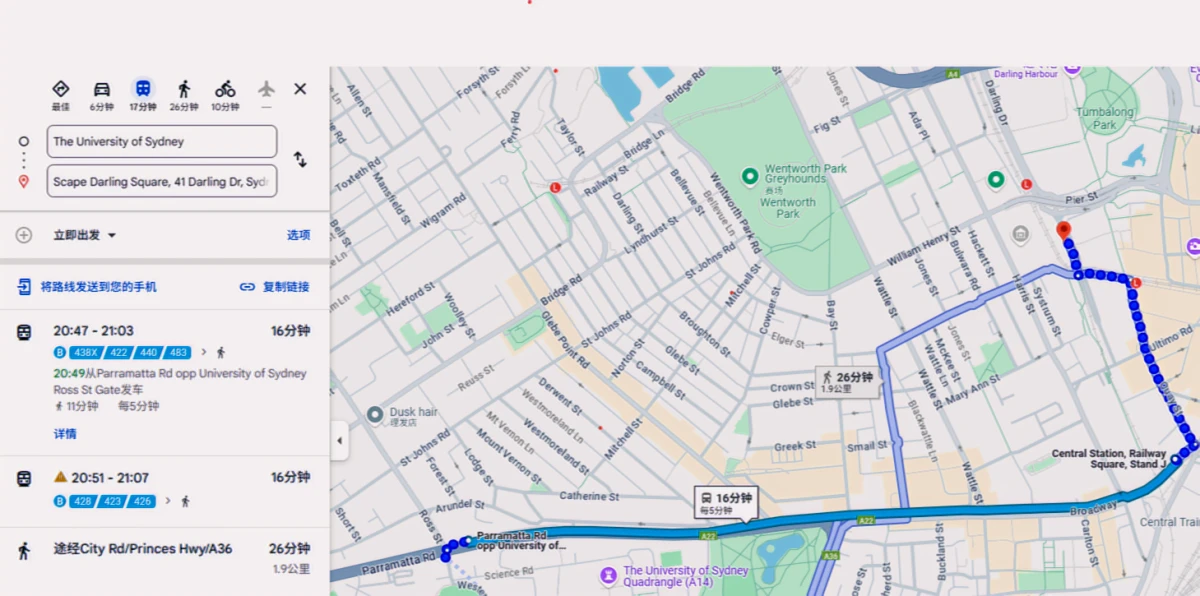This screenshot has height=596, width=1200.
Task: Click the 16分钟 transit route label on map
Action: point(726,503)
